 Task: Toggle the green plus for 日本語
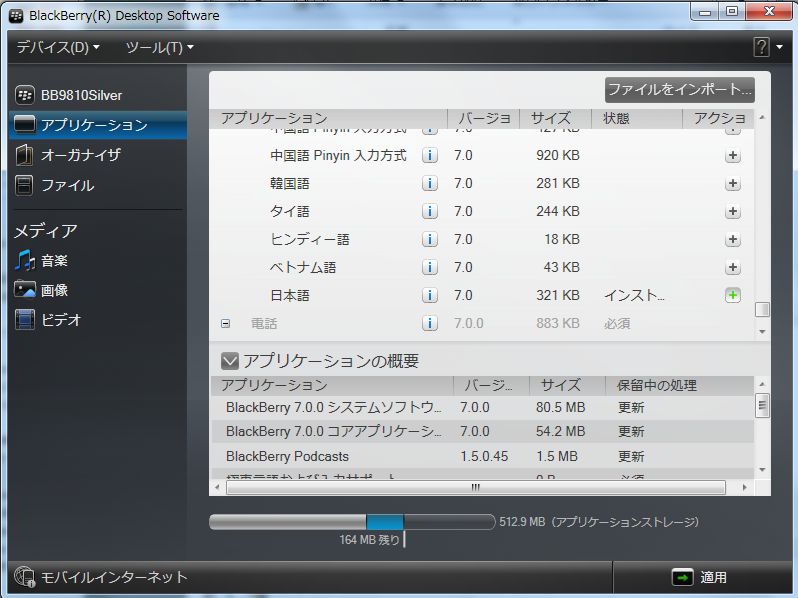[x=732, y=295]
